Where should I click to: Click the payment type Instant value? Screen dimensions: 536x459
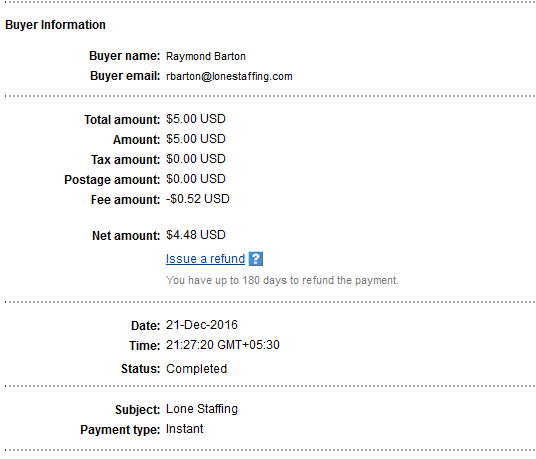(185, 429)
